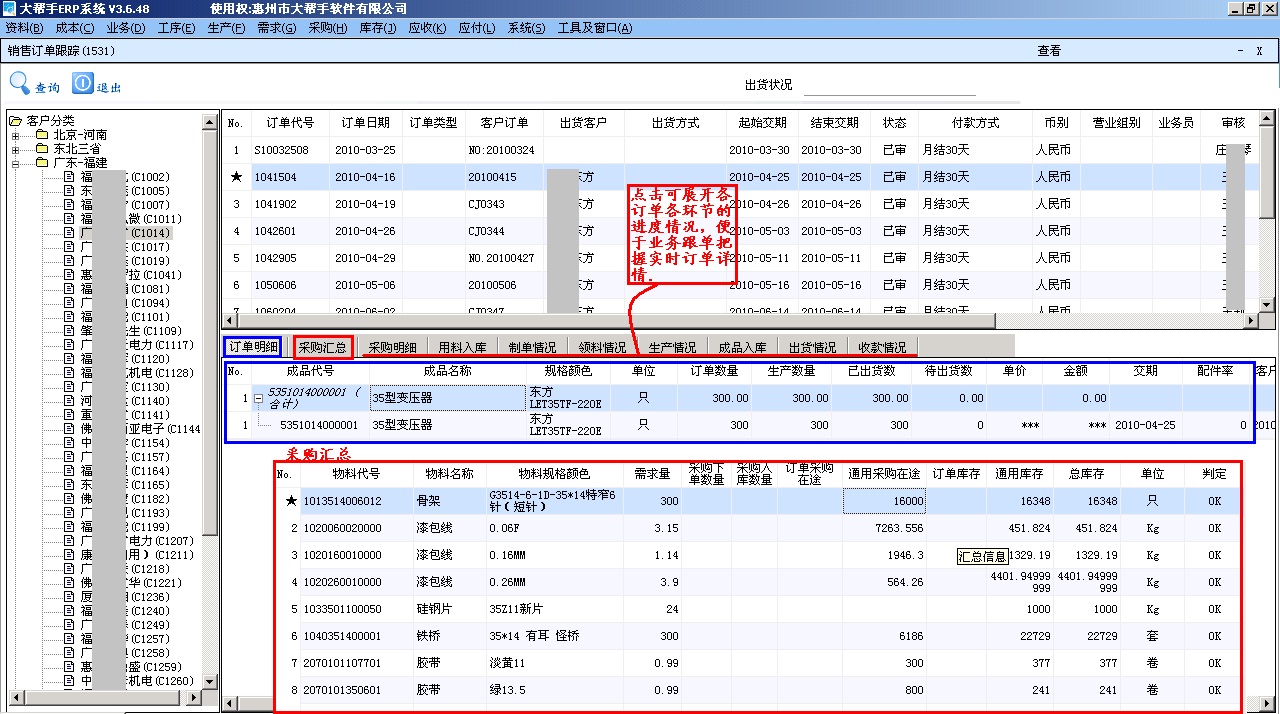Click the 订单代号 column header
The height and width of the screenshot is (714, 1280).
290,123
